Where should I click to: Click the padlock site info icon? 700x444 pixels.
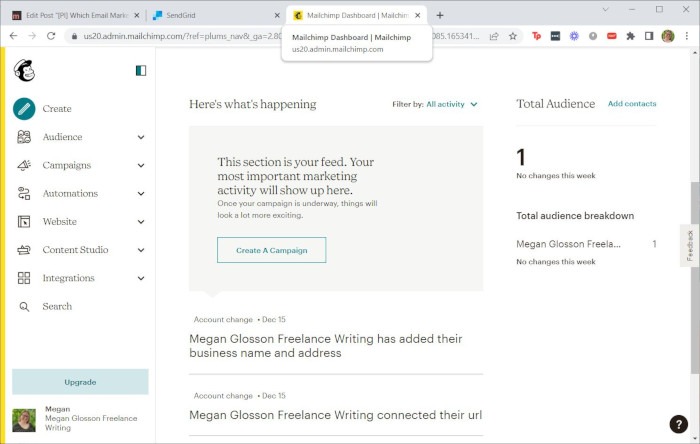pos(74,36)
